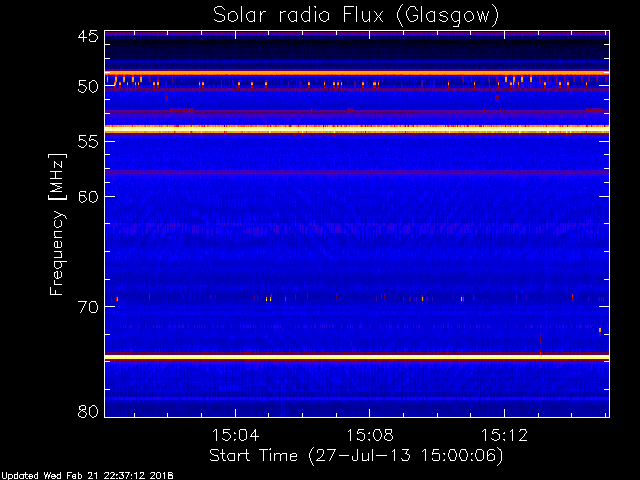
Task: Click the 55 frequency tick label
Action: coord(88,141)
